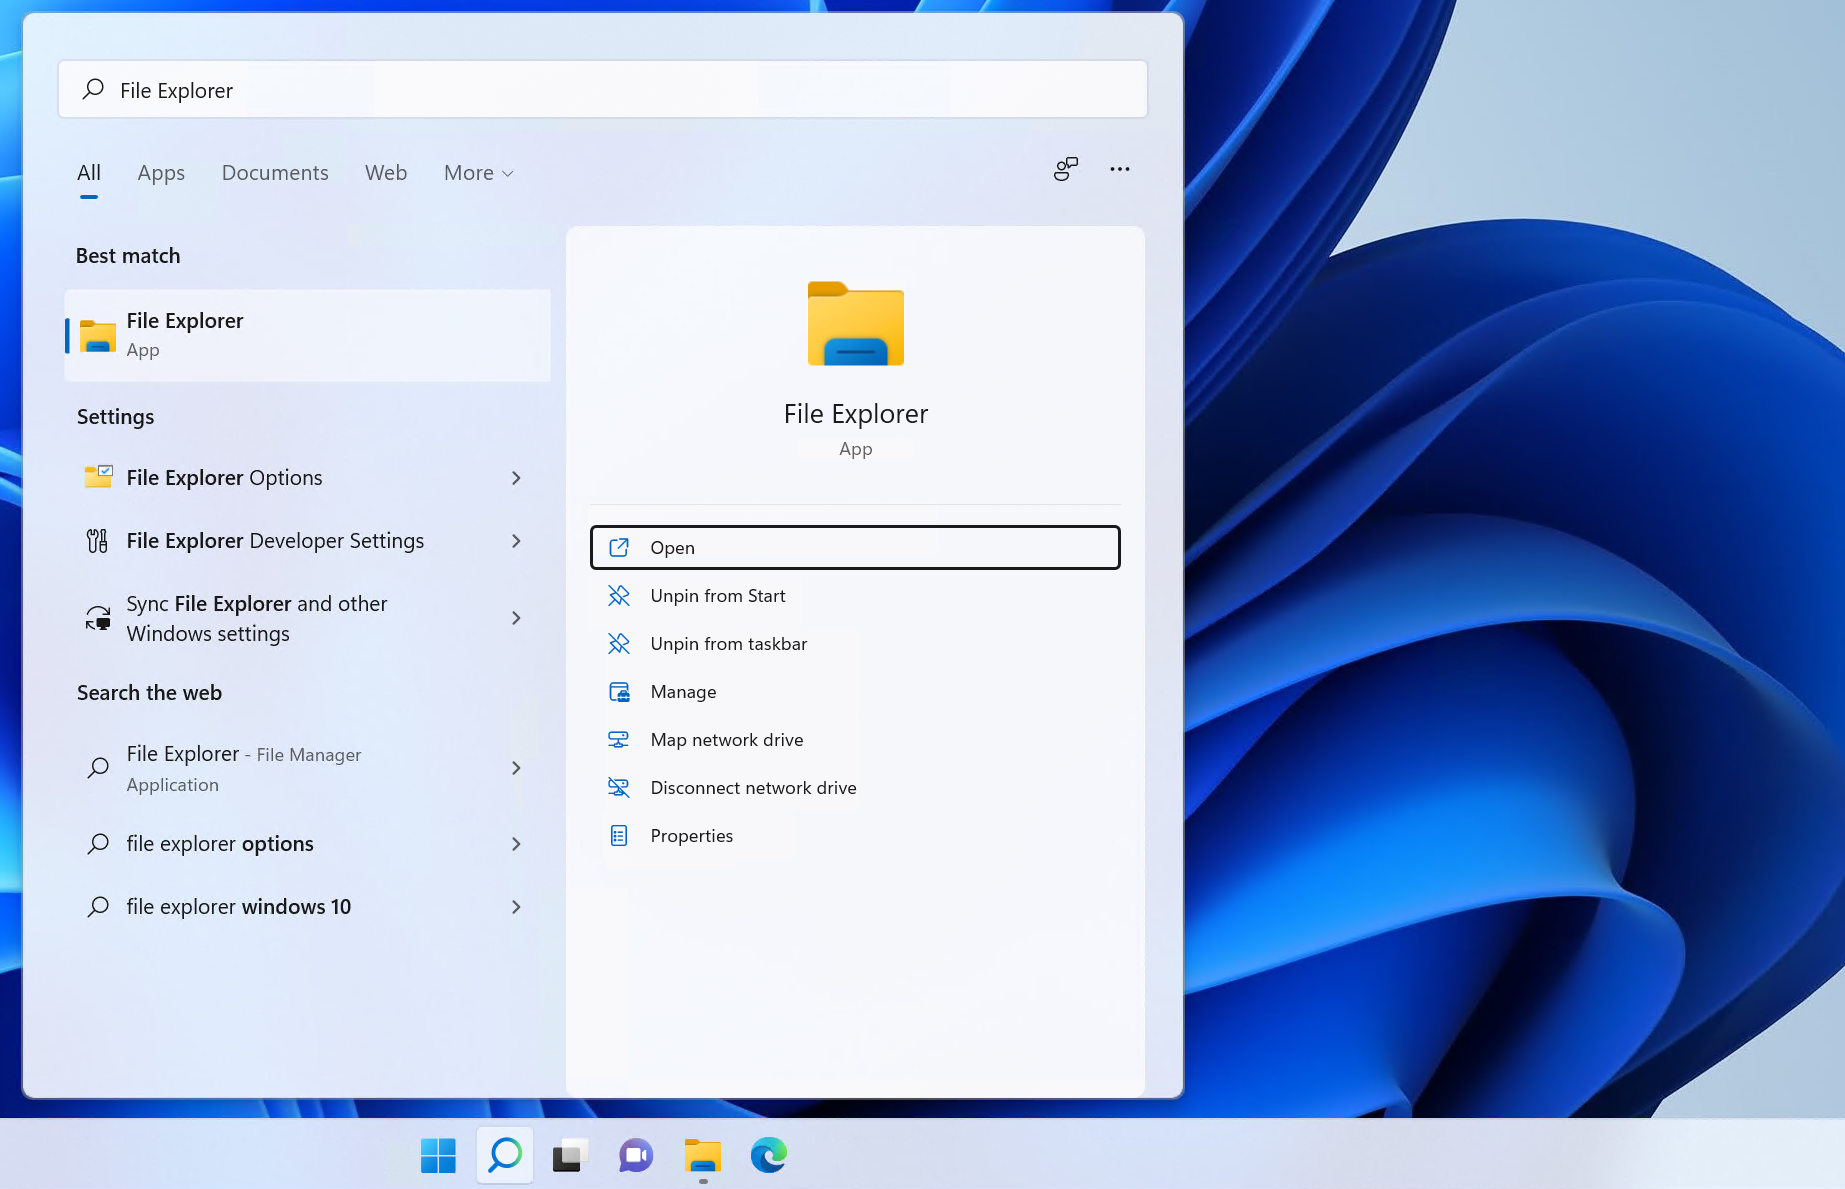Open Properties using its icon
1845x1189 pixels.
[620, 835]
